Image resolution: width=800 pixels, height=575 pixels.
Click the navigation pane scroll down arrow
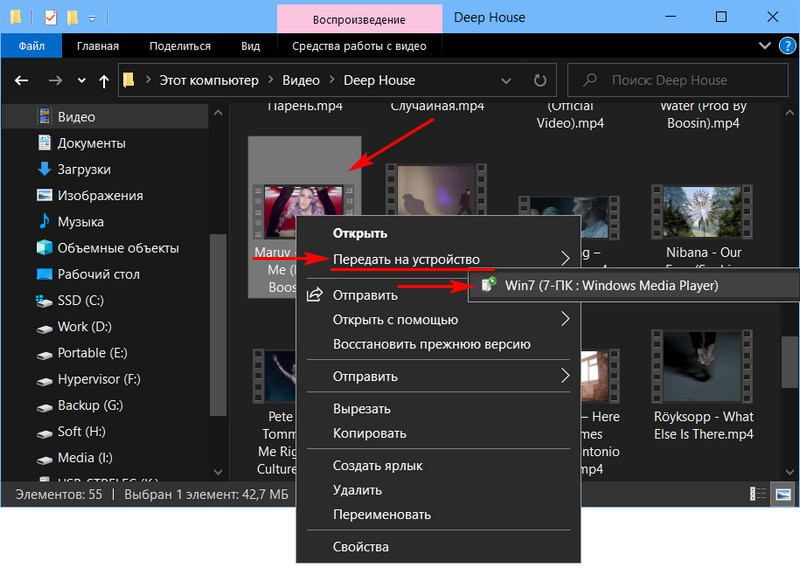[x=218, y=471]
